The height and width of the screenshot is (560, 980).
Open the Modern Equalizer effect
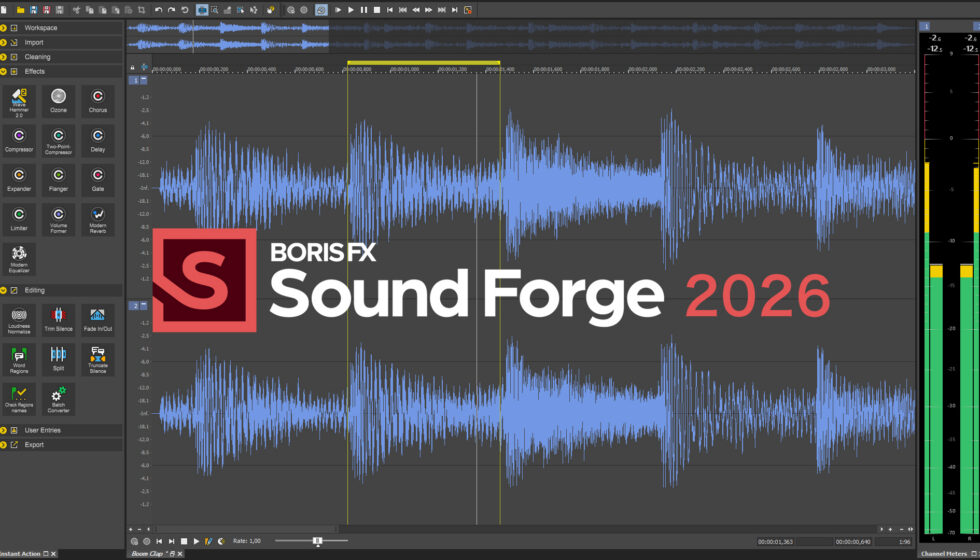pos(19,259)
